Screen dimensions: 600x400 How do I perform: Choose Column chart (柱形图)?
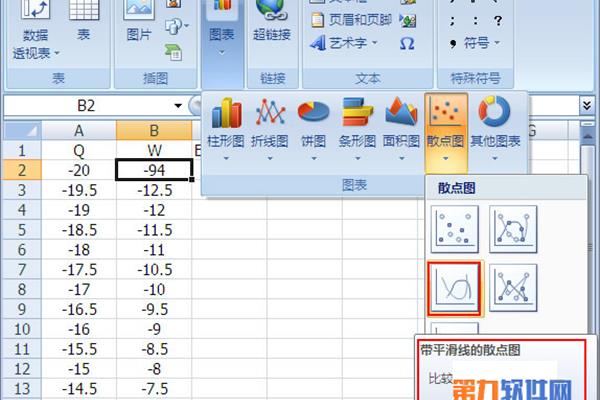(226, 129)
